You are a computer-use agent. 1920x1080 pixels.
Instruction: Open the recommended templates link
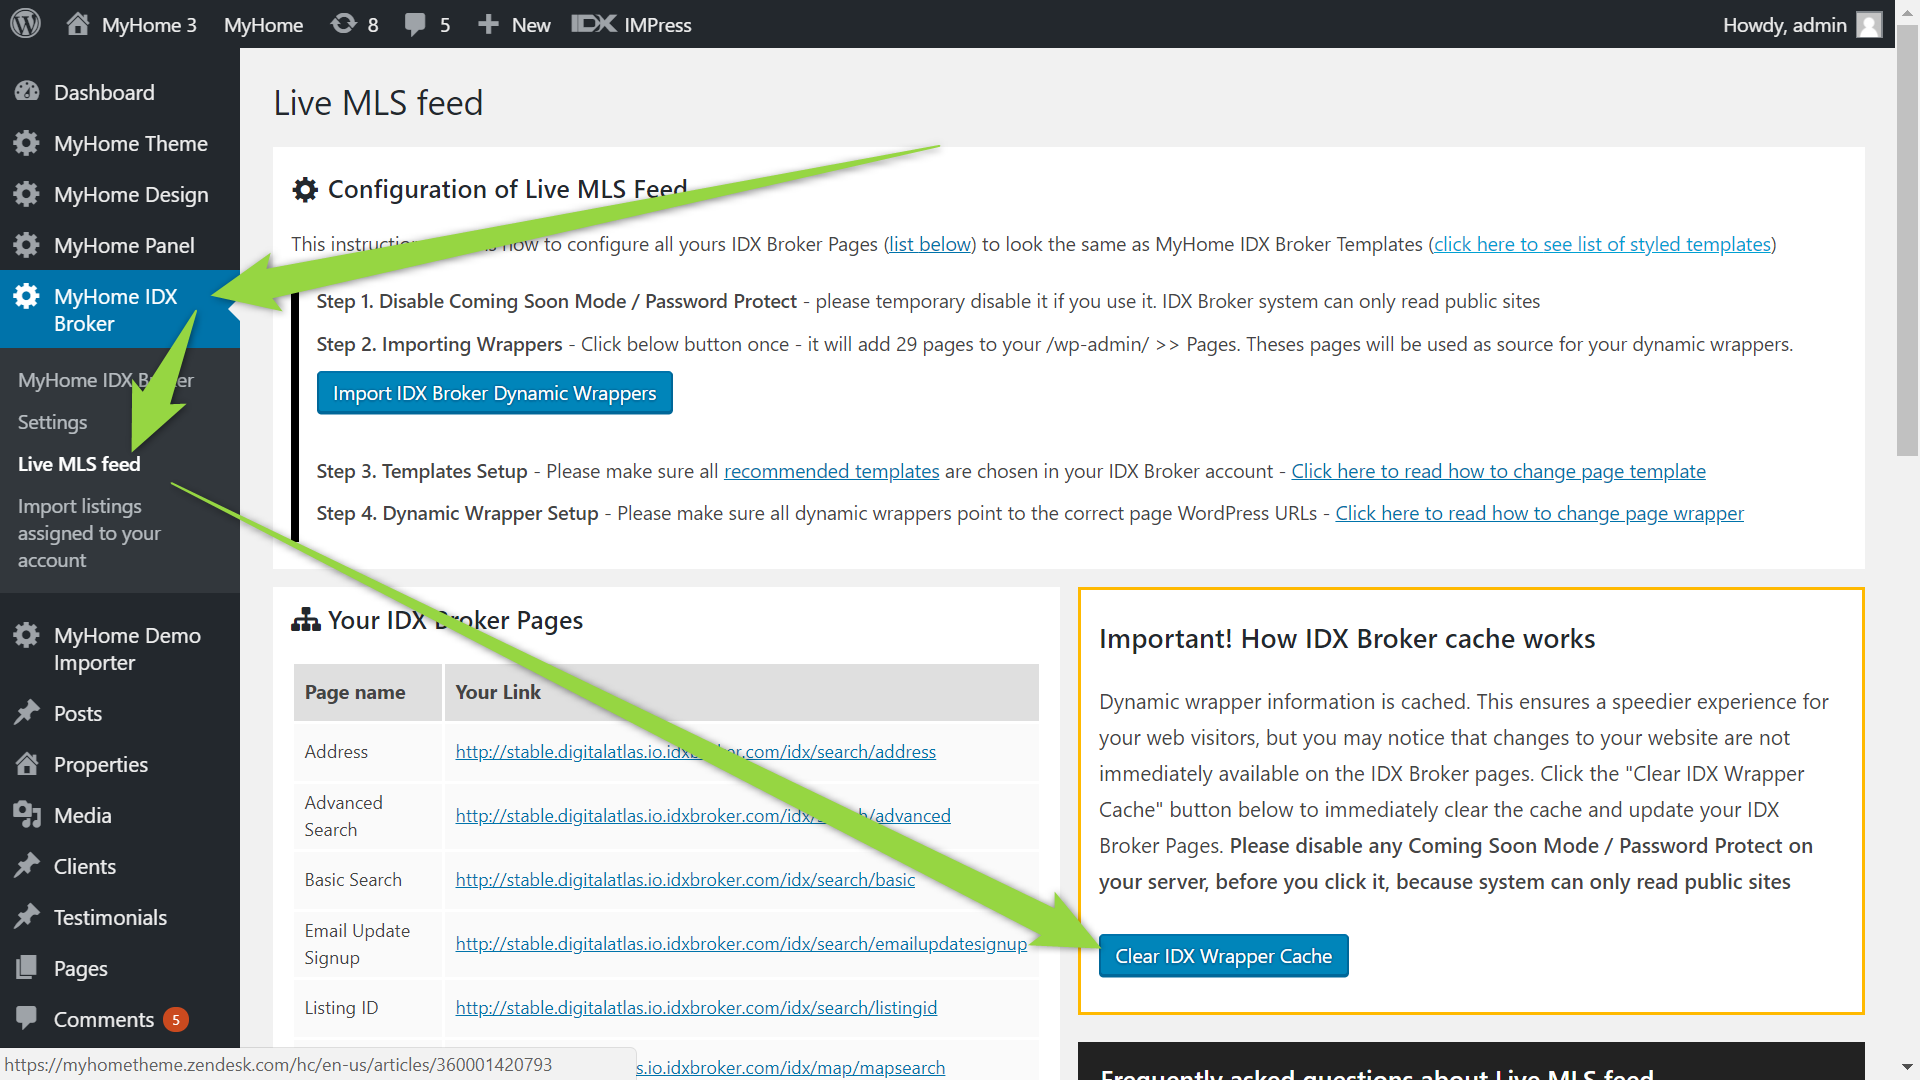831,471
